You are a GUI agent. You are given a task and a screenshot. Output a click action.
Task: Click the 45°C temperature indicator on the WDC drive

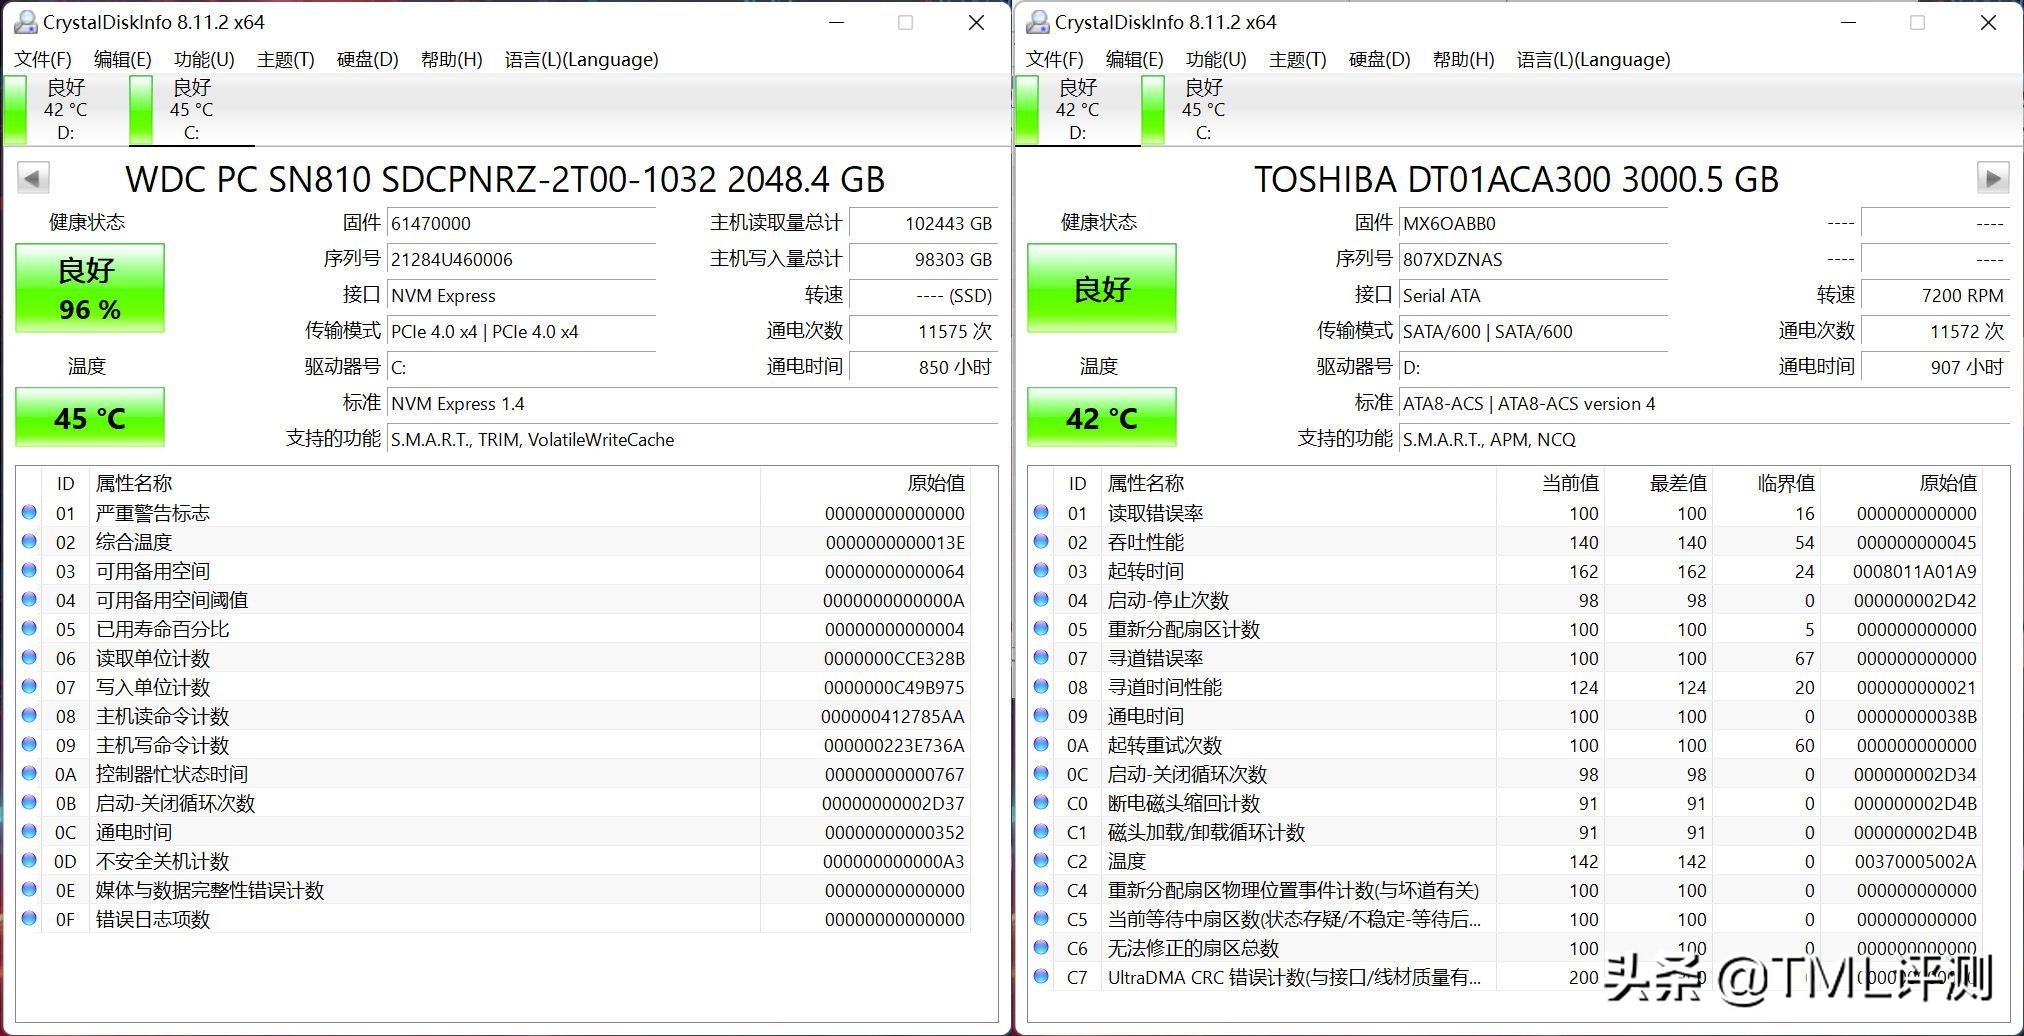point(89,417)
